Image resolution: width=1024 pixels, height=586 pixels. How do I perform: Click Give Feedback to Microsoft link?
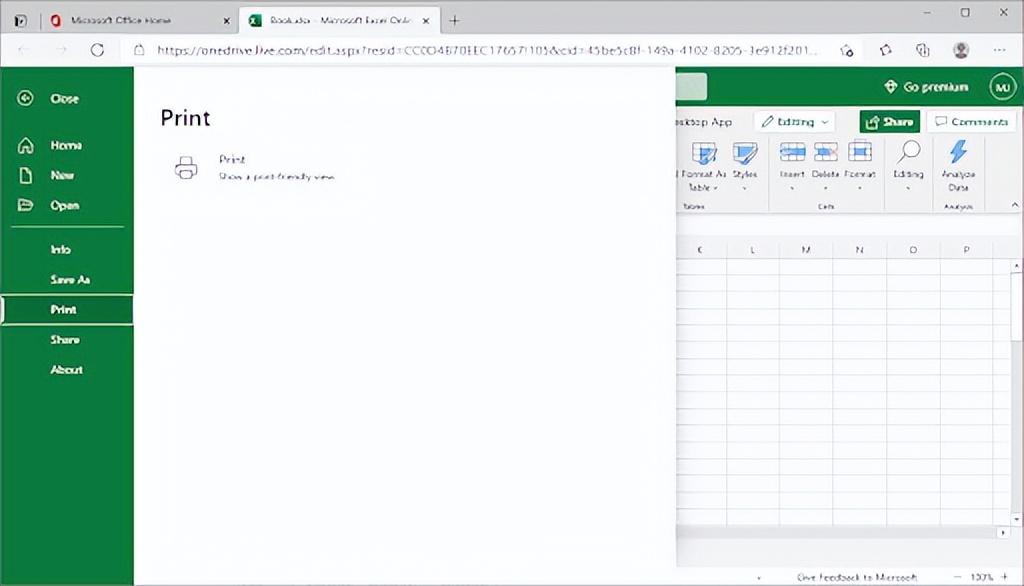[857, 578]
